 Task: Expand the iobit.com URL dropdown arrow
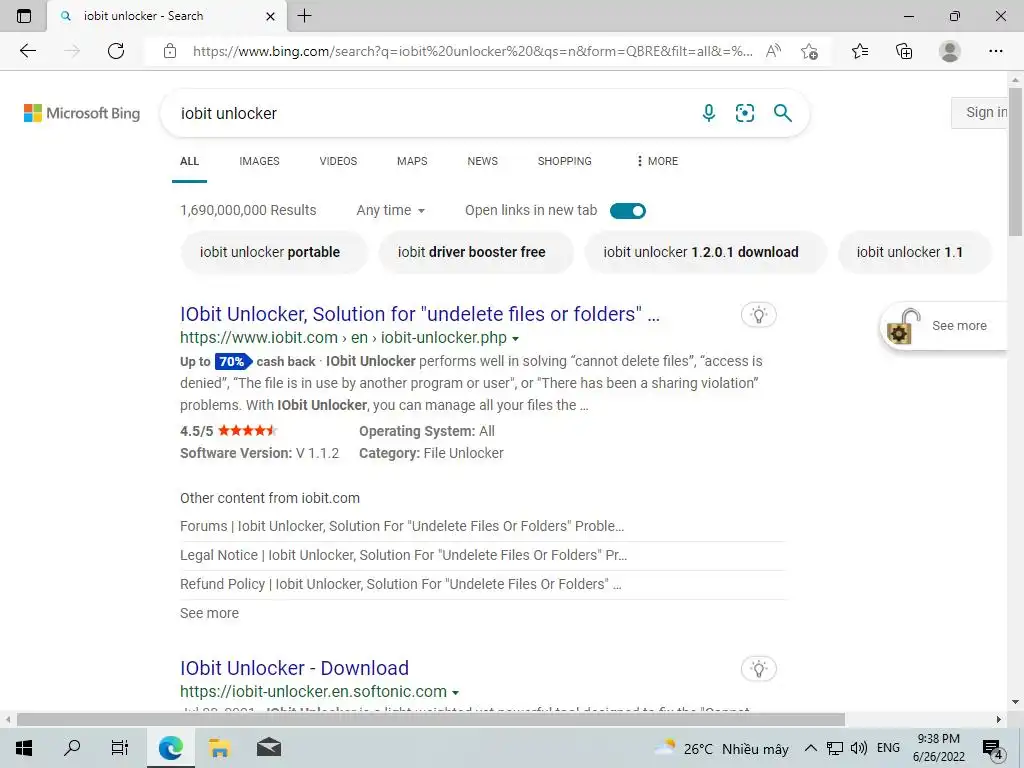516,339
